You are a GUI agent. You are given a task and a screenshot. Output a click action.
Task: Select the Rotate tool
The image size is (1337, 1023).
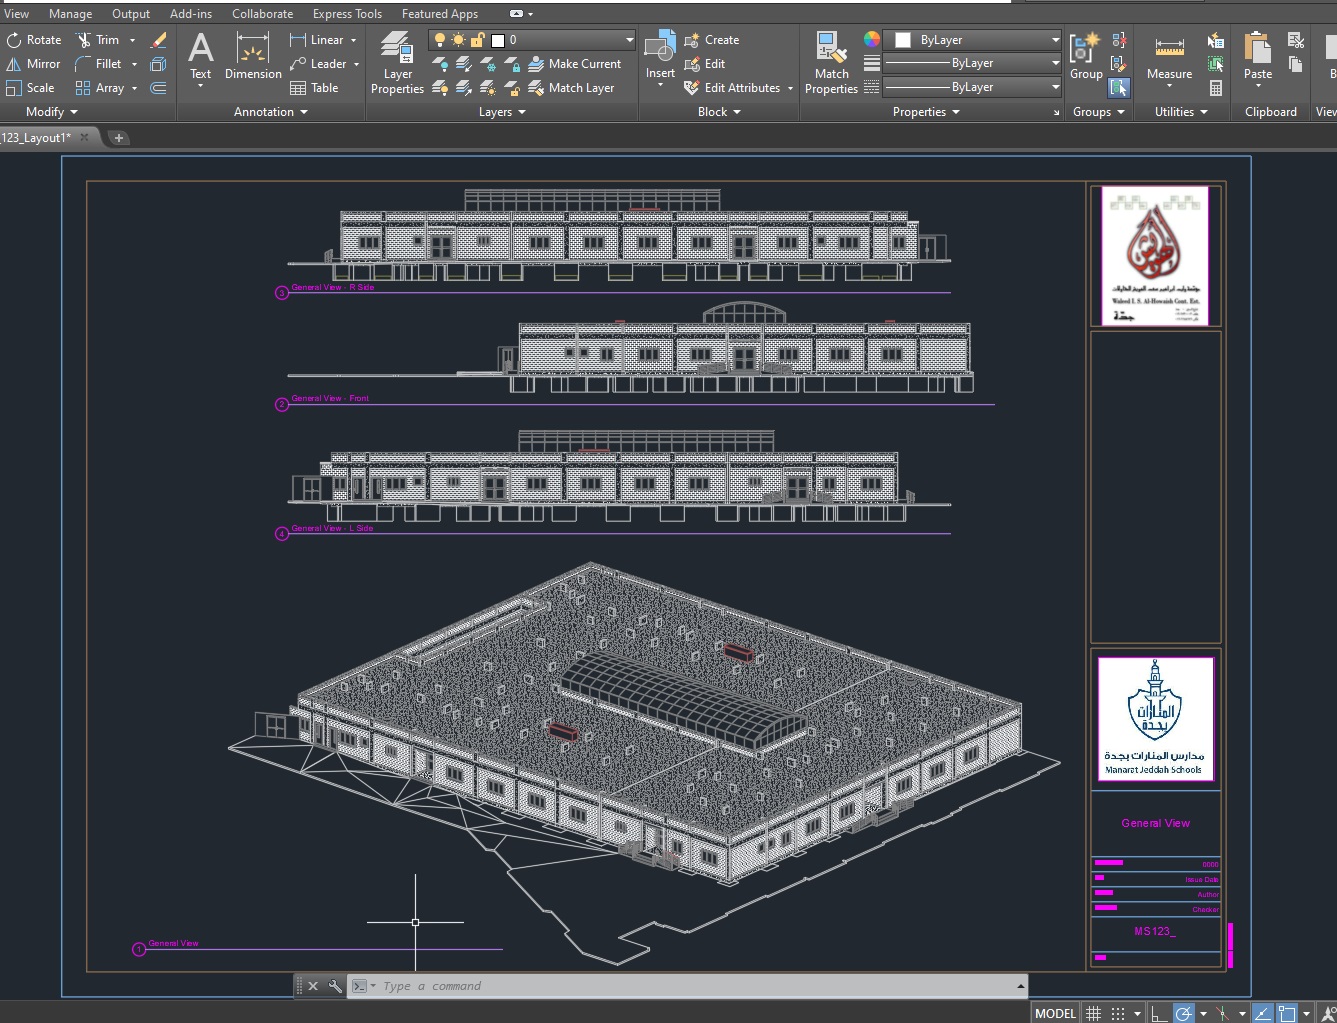click(34, 40)
